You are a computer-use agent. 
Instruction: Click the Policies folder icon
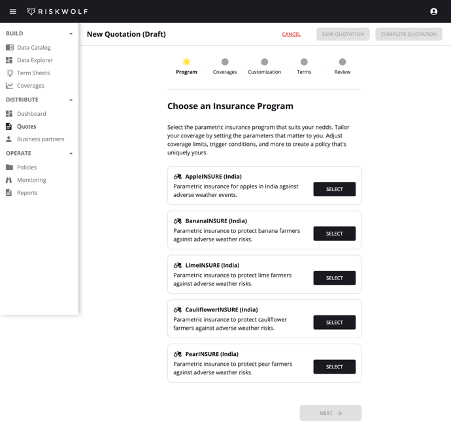pyautogui.click(x=9, y=167)
